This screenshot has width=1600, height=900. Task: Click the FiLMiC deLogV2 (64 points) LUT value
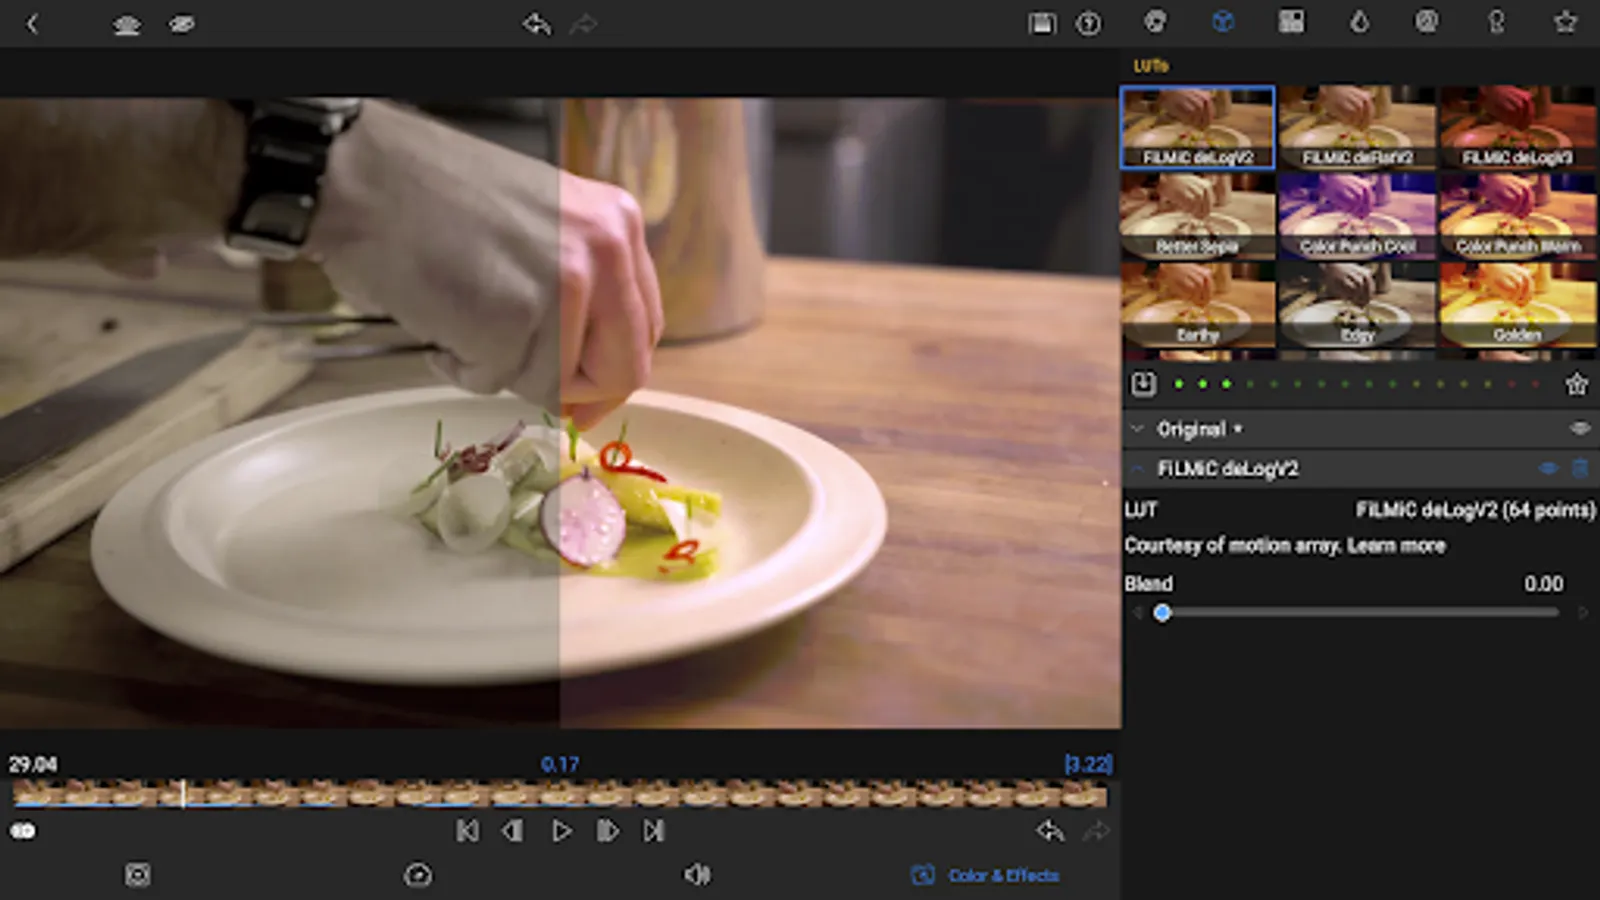(x=1475, y=510)
